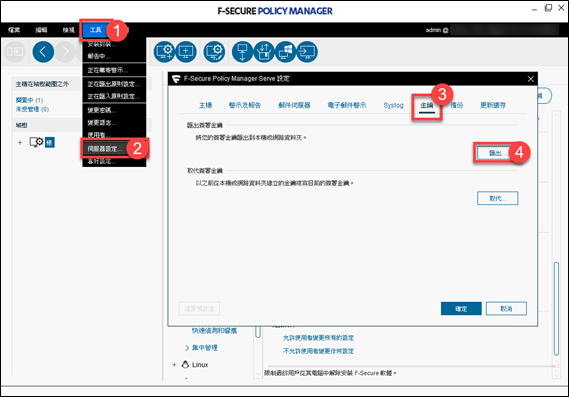569x397 pixels.
Task: Click the monitor with right arrow icon
Action: pos(307,52)
